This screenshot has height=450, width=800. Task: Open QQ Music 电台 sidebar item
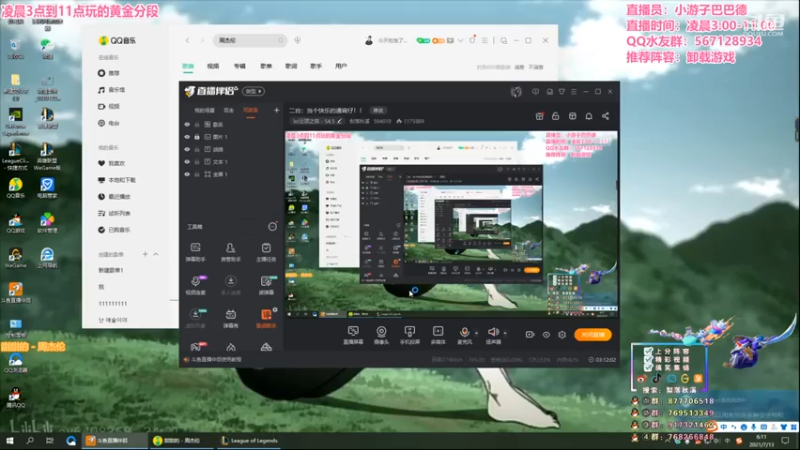point(109,123)
